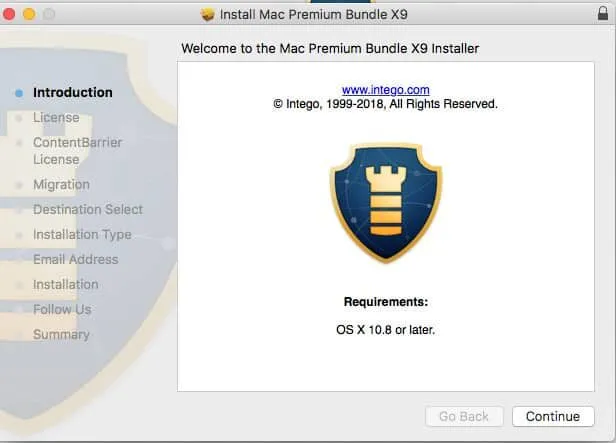The width and height of the screenshot is (616, 443).
Task: Click the installer package icon in title
Action: point(207,15)
